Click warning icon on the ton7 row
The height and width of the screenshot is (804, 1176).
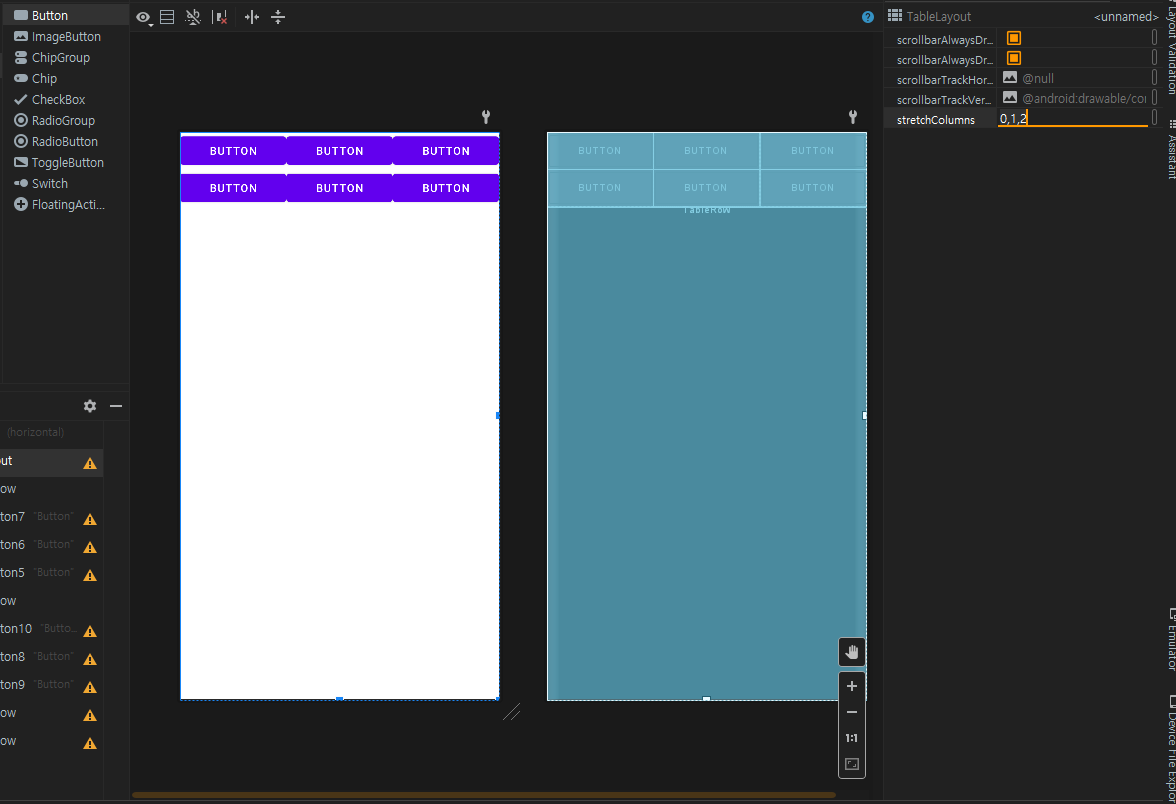tap(90, 519)
